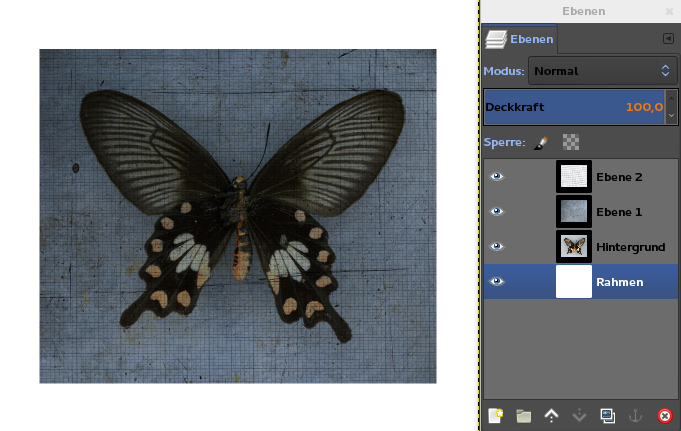Click the 100,0 Deckkraft value
This screenshot has width=681, height=431.
pos(644,107)
